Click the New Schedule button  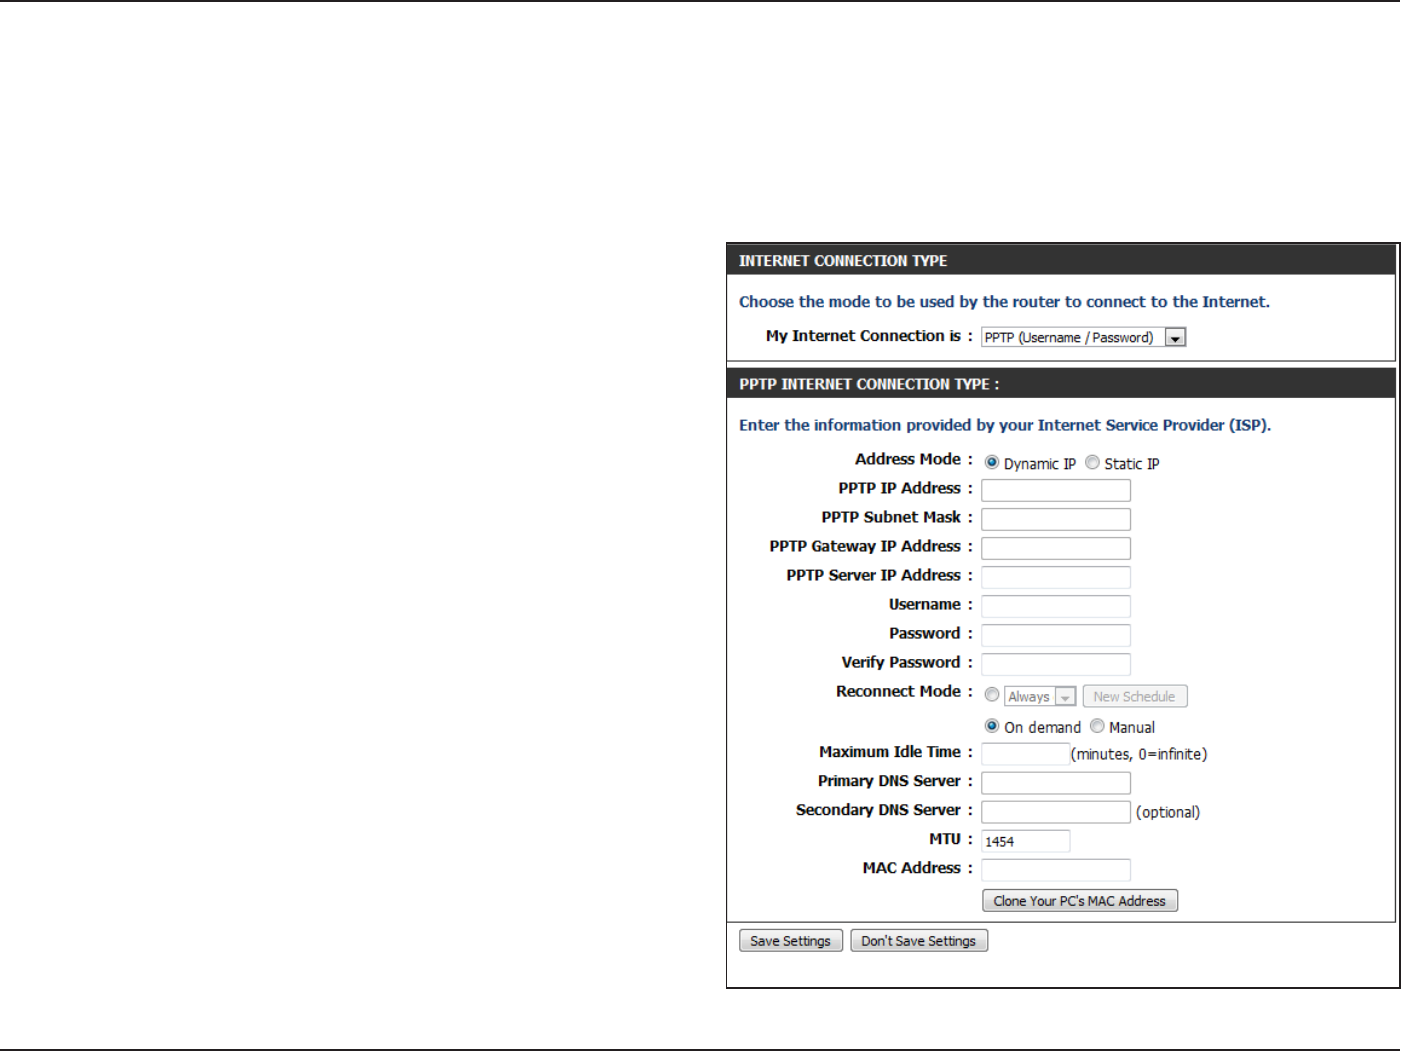point(1135,696)
